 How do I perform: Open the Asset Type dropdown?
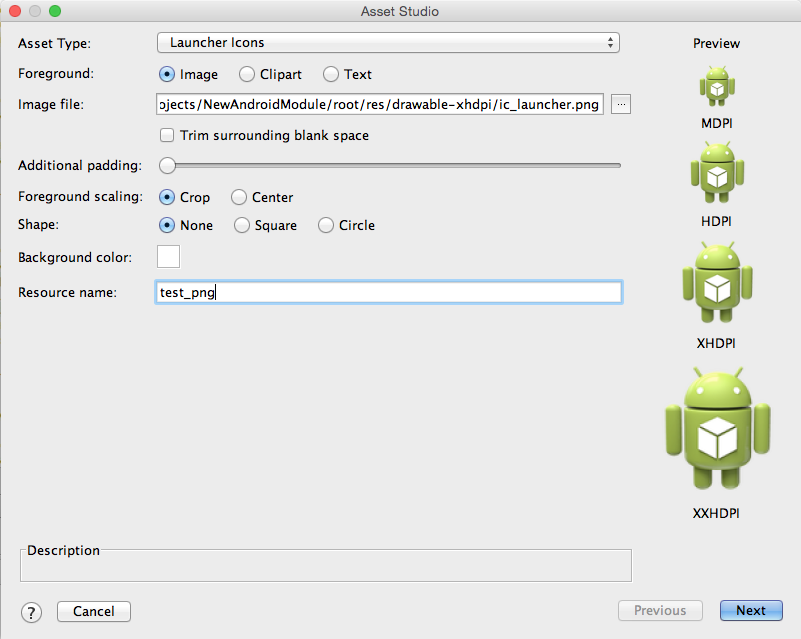[x=388, y=43]
